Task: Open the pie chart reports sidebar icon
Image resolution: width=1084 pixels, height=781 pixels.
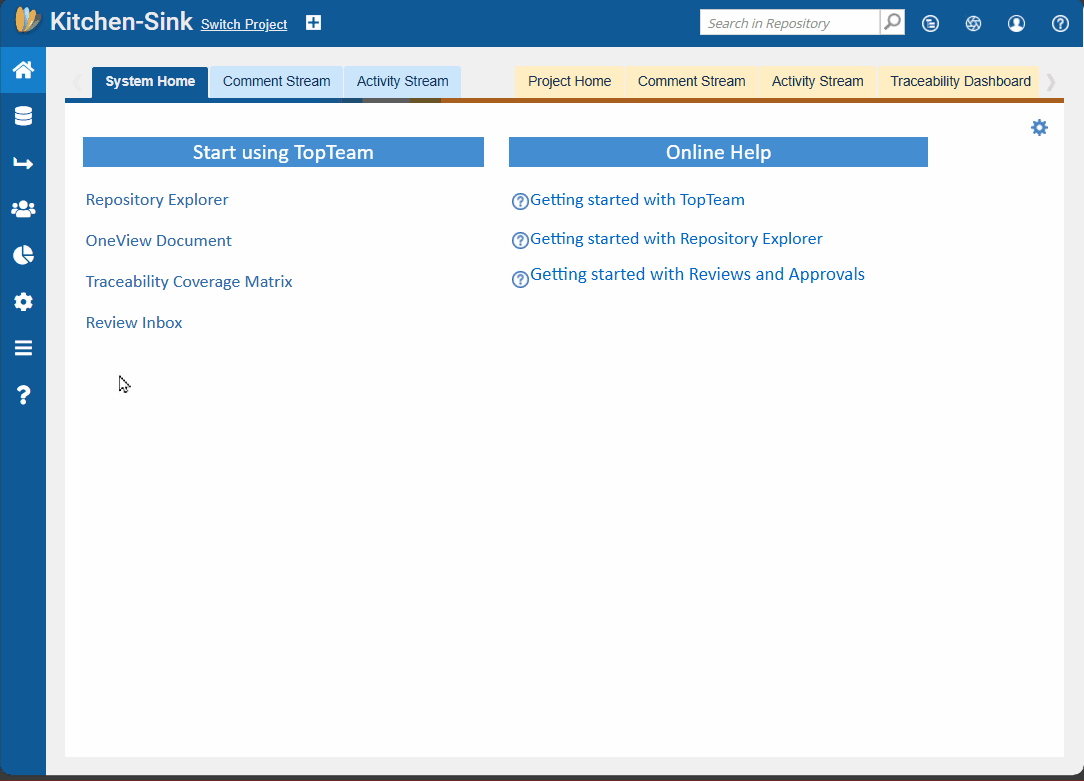Action: pos(24,255)
